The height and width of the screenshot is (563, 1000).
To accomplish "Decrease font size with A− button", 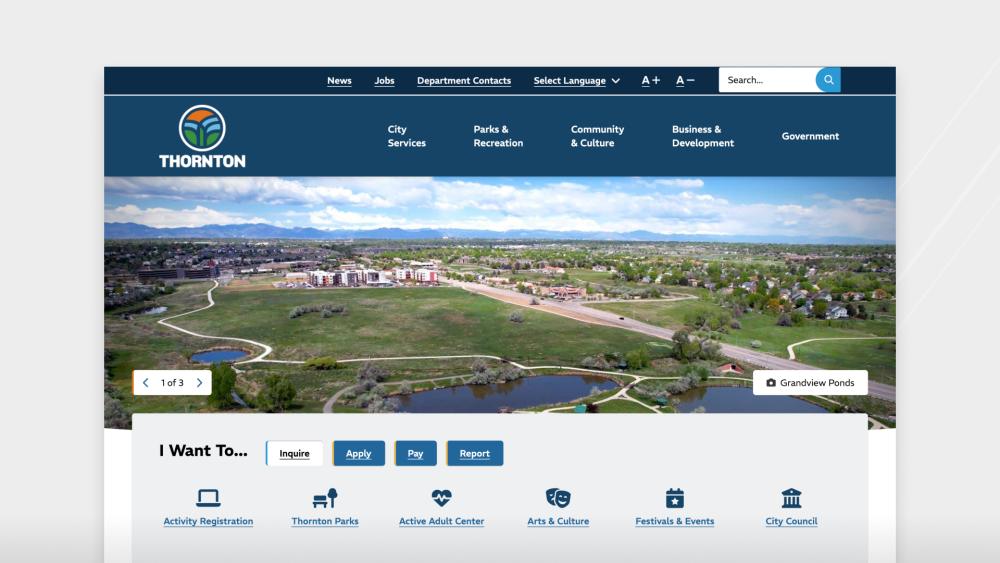I will click(x=685, y=81).
